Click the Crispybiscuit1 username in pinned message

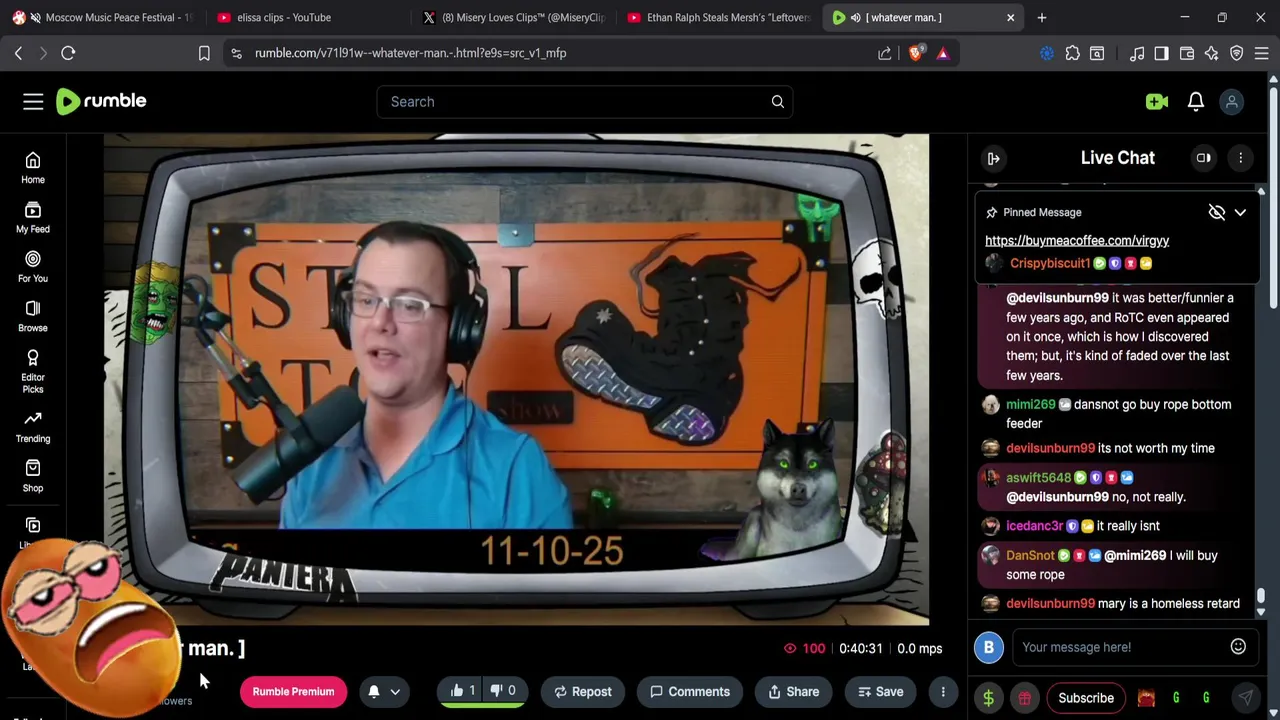[1050, 263]
